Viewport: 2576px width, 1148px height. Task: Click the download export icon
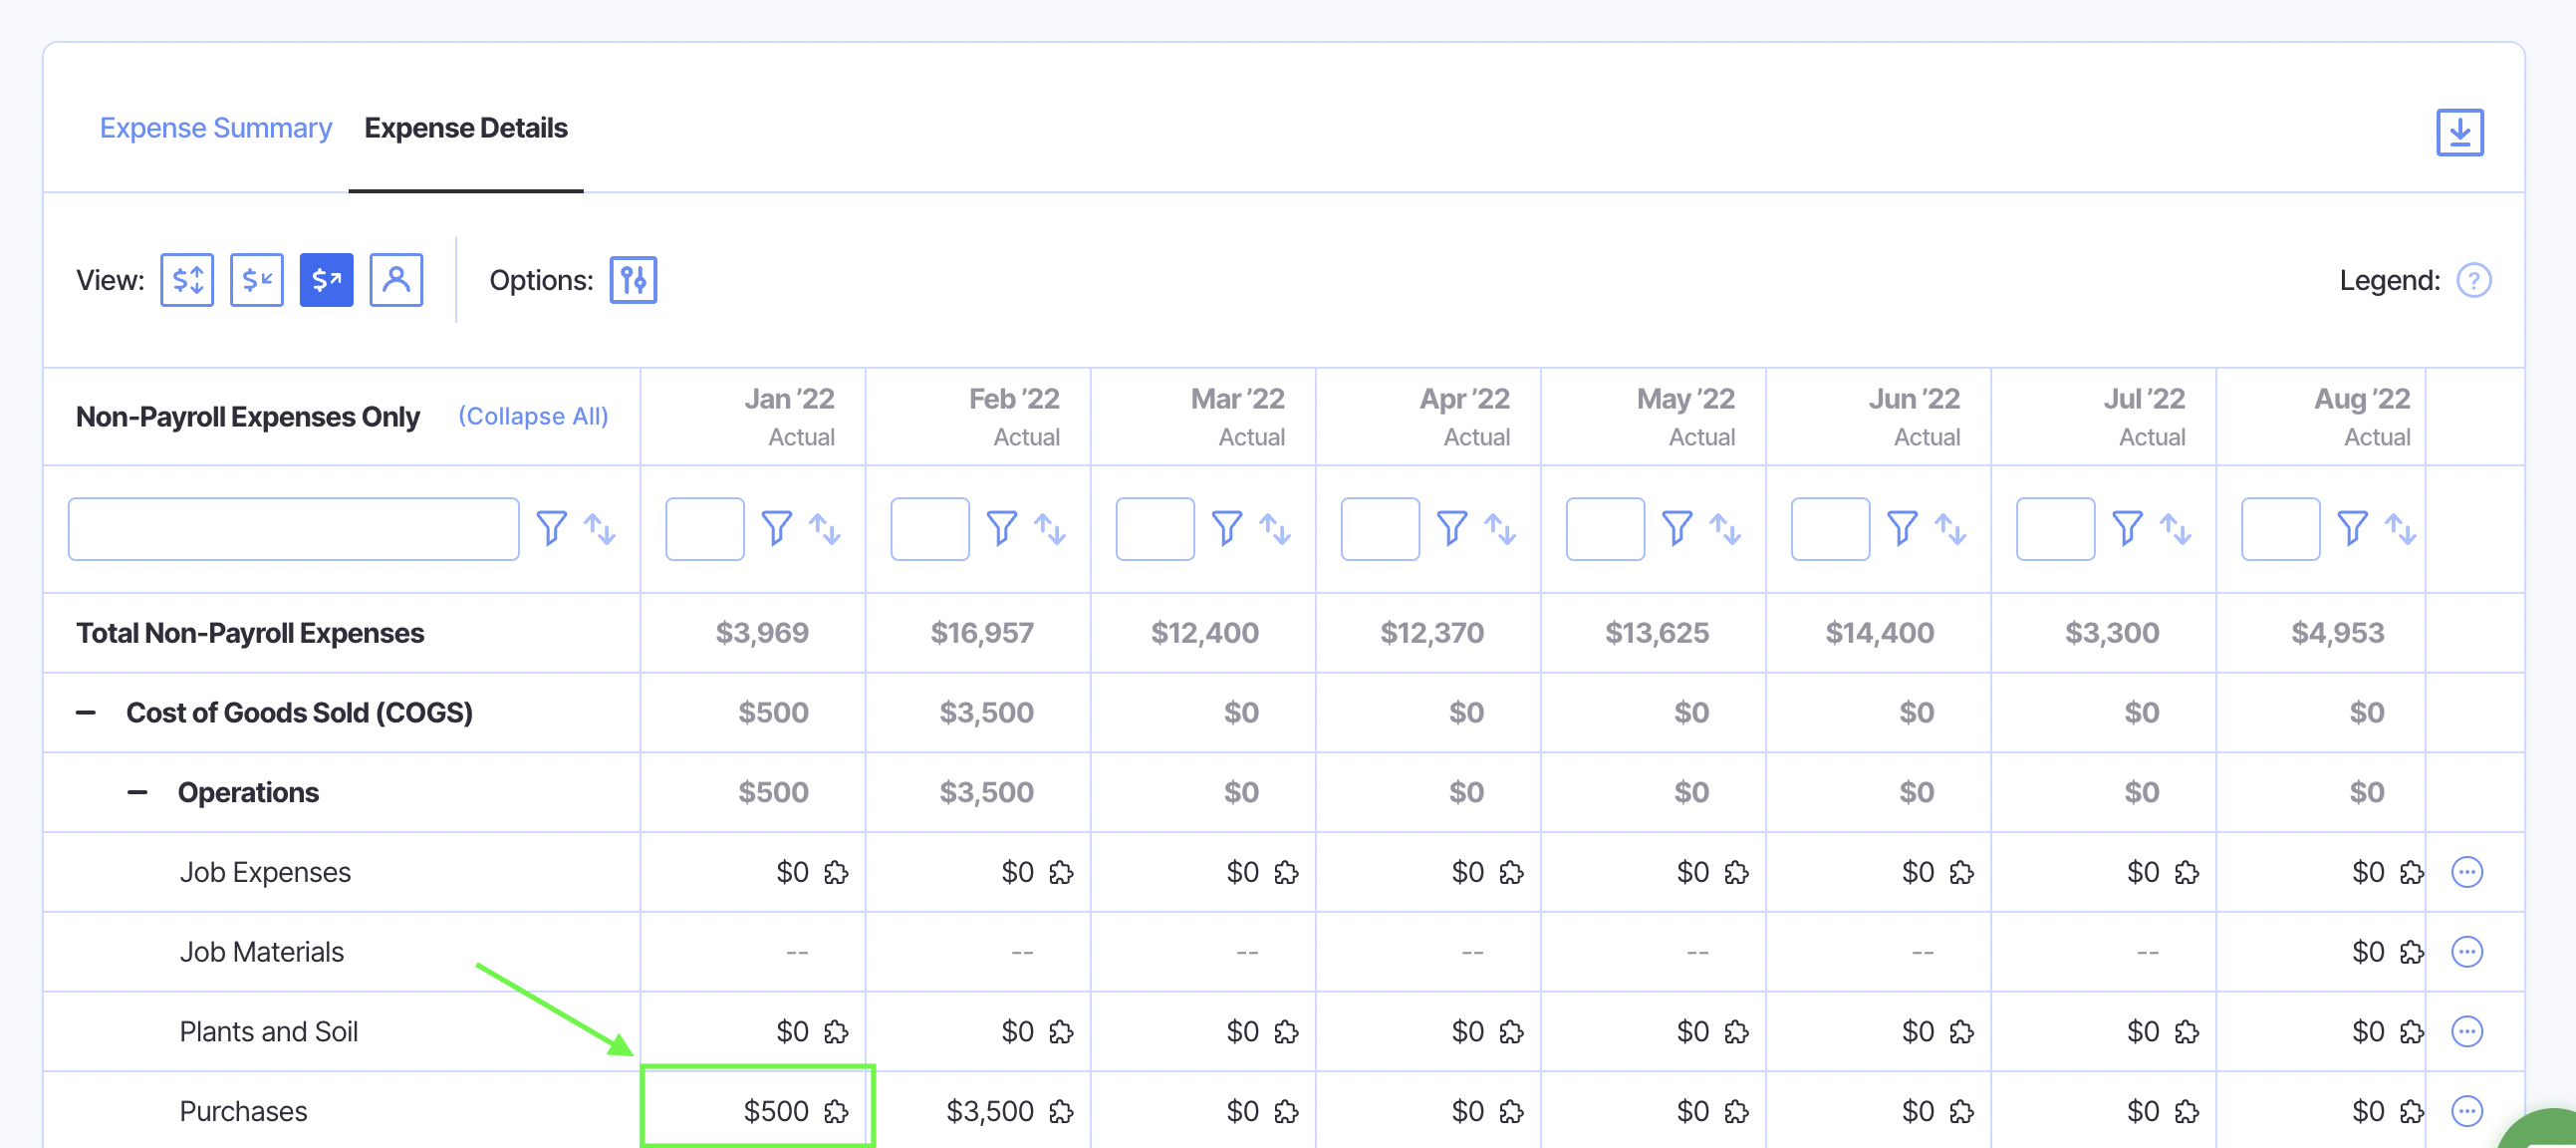point(2459,132)
